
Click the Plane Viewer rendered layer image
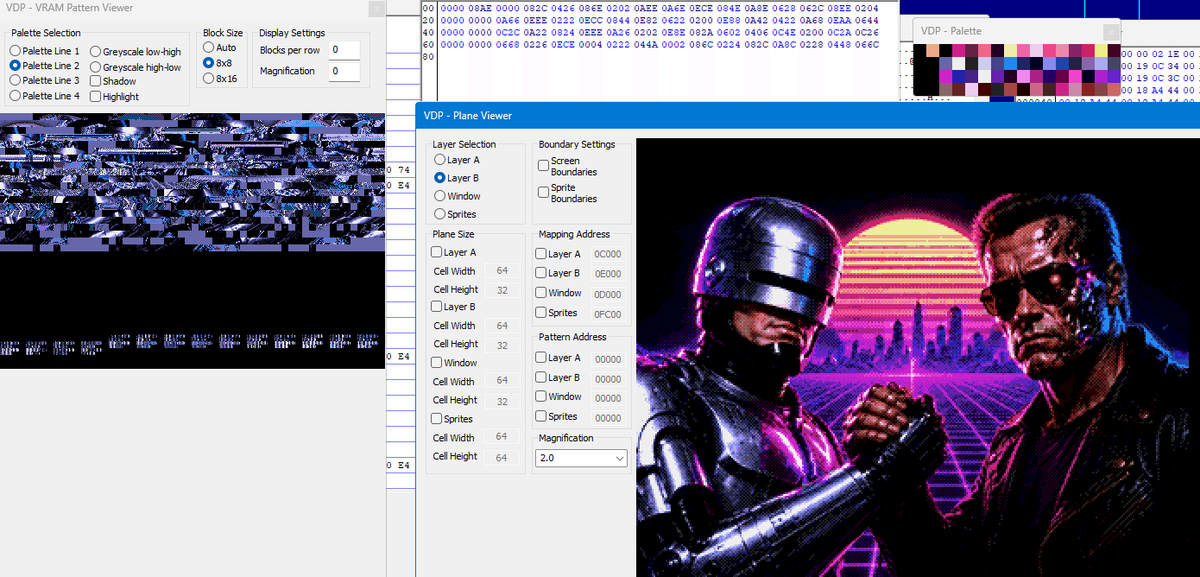tap(918, 358)
